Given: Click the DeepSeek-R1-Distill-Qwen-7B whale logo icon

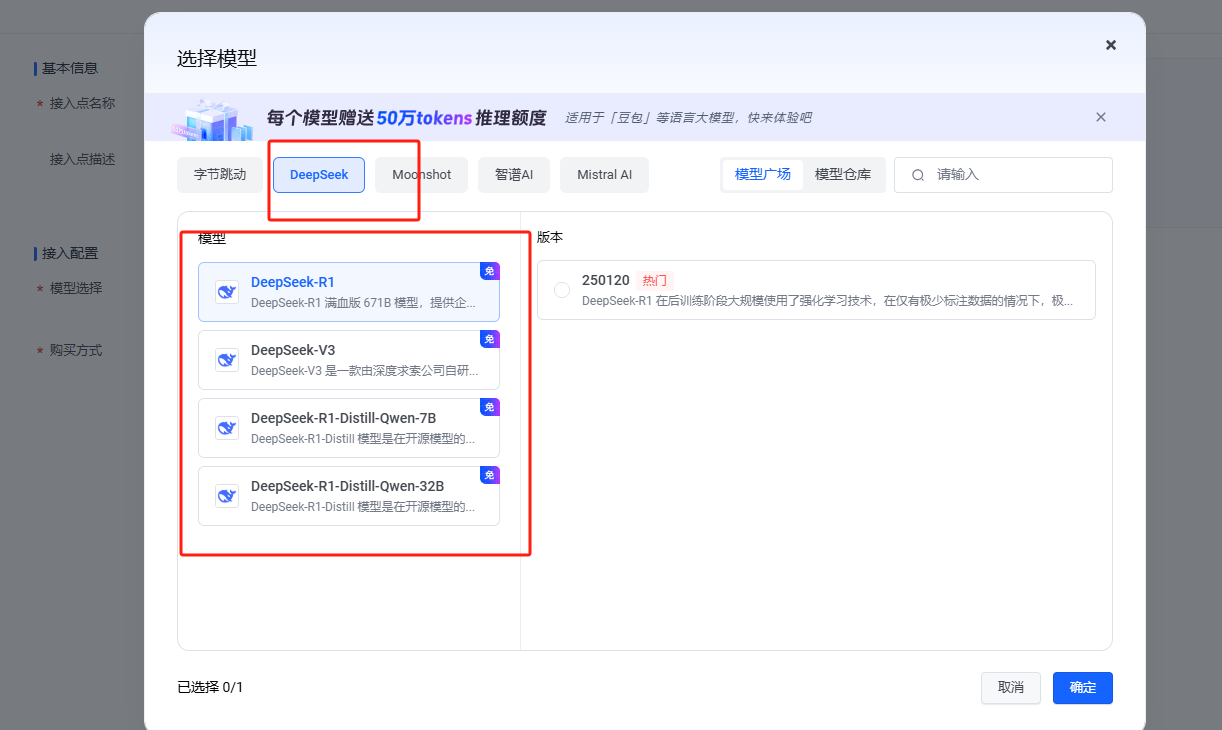Looking at the screenshot, I should click(227, 428).
